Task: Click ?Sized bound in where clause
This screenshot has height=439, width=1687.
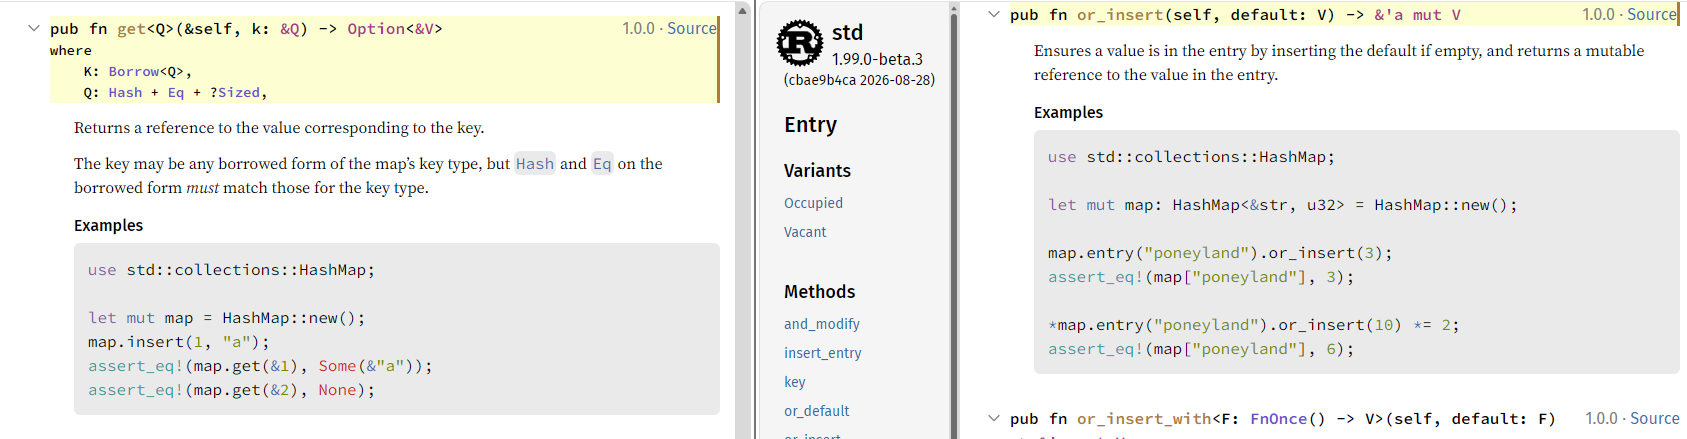Action: [x=235, y=93]
